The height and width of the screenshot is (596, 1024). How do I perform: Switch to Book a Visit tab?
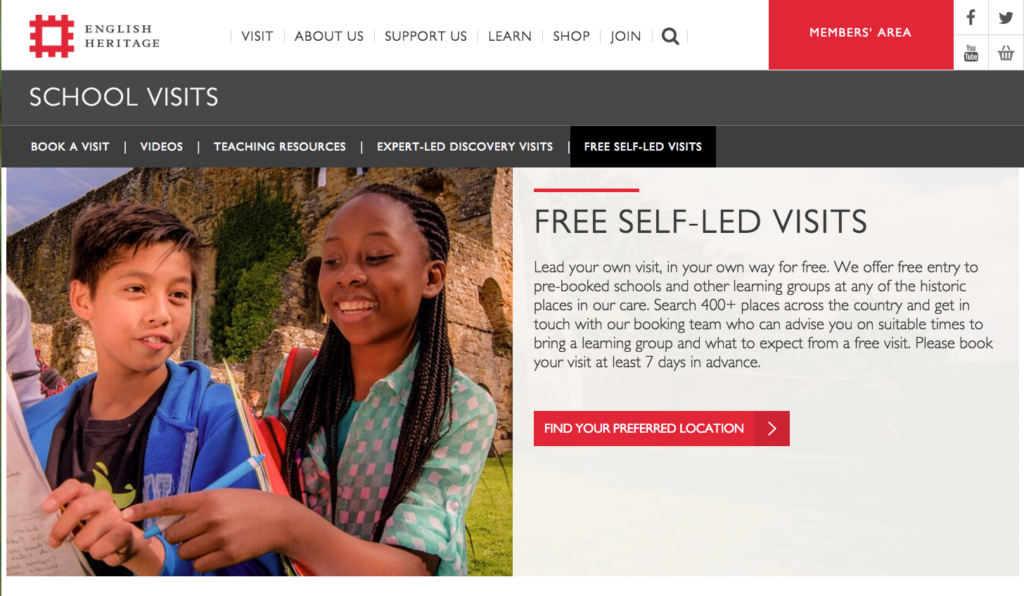[x=70, y=147]
